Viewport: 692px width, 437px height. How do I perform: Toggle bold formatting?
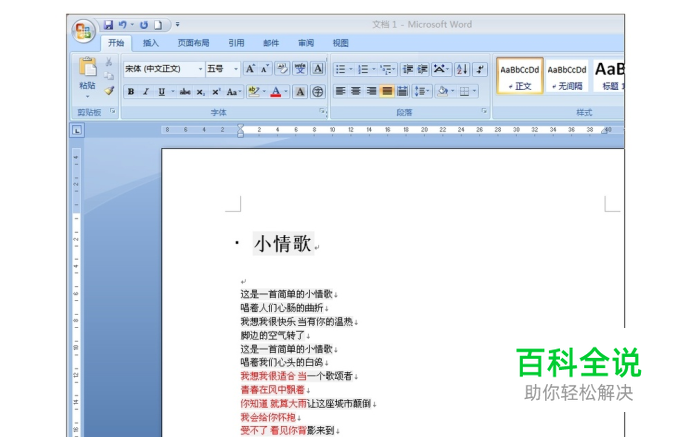coord(131,91)
